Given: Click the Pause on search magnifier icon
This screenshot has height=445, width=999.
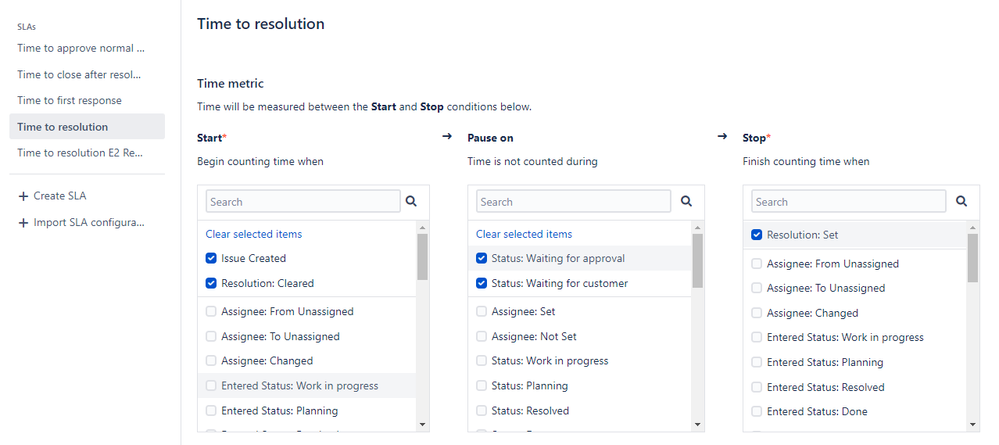Looking at the screenshot, I should 686,201.
